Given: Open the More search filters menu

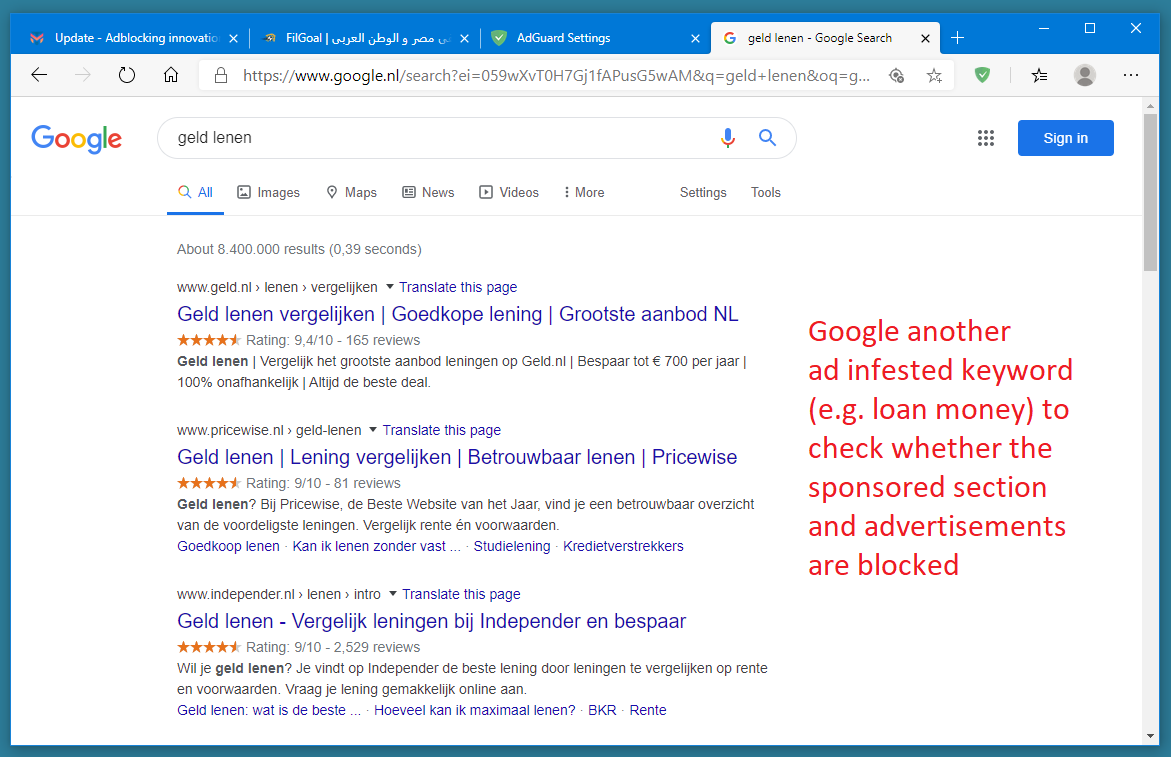Looking at the screenshot, I should click(584, 192).
